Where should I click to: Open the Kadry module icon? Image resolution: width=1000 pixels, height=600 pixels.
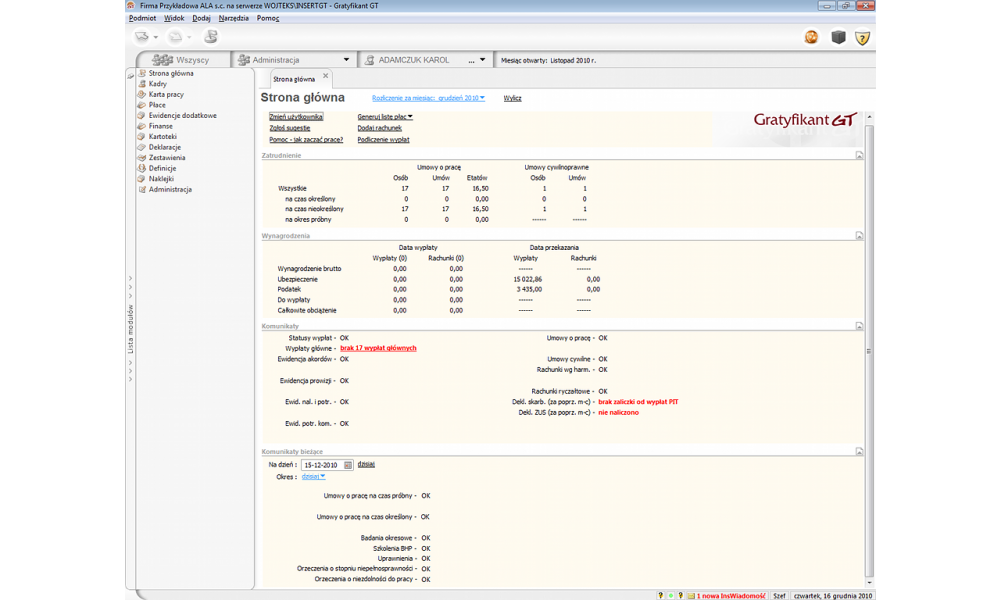point(142,84)
